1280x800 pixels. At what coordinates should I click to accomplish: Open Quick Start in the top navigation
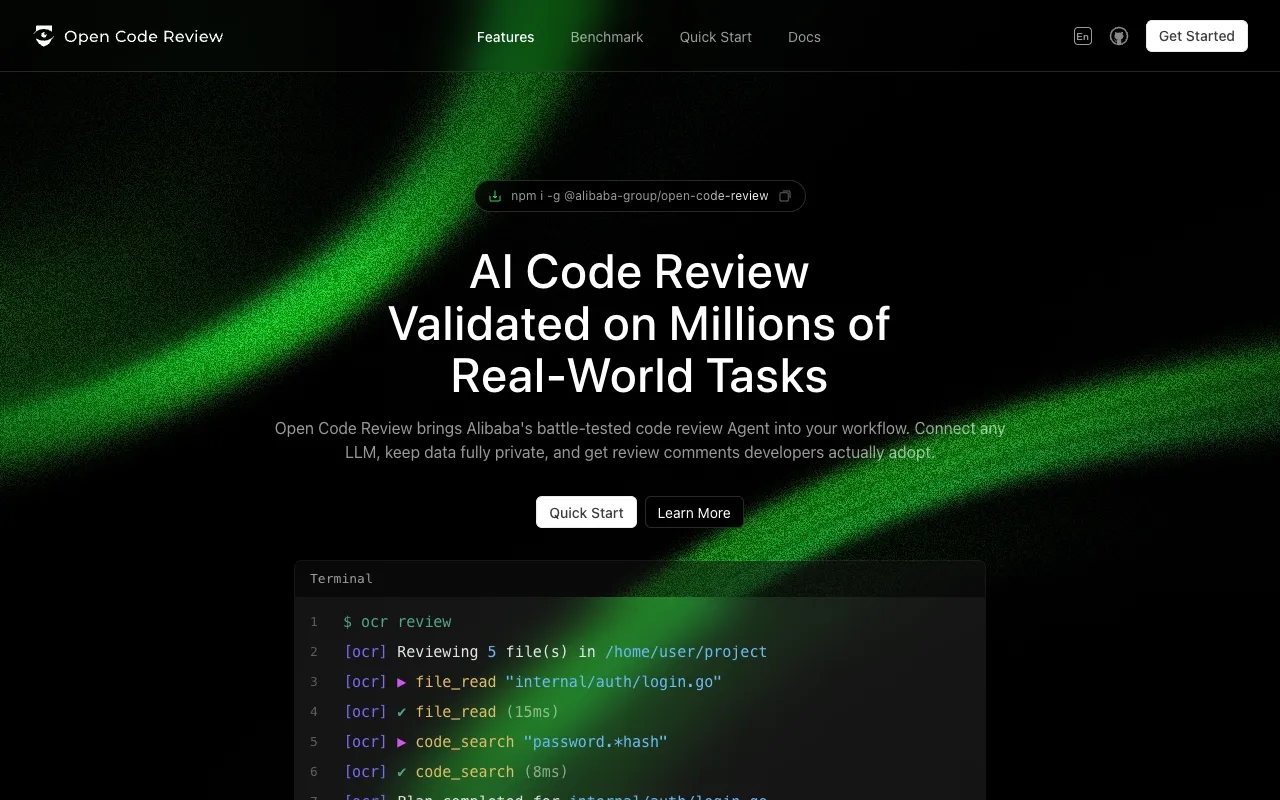tap(716, 37)
